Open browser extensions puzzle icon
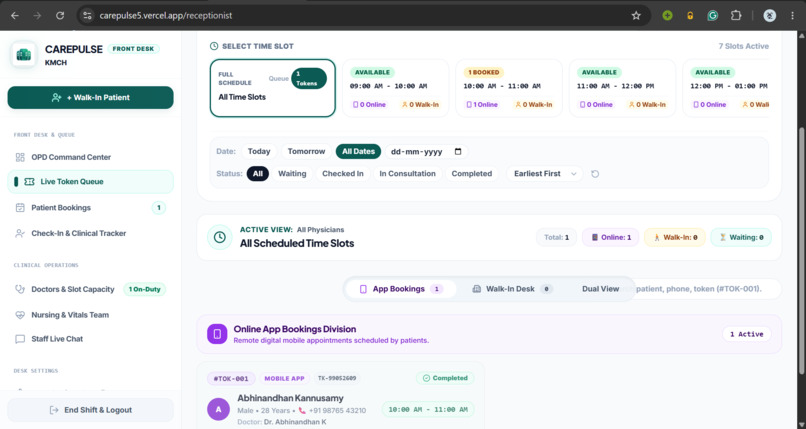The width and height of the screenshot is (806, 429). [x=736, y=15]
